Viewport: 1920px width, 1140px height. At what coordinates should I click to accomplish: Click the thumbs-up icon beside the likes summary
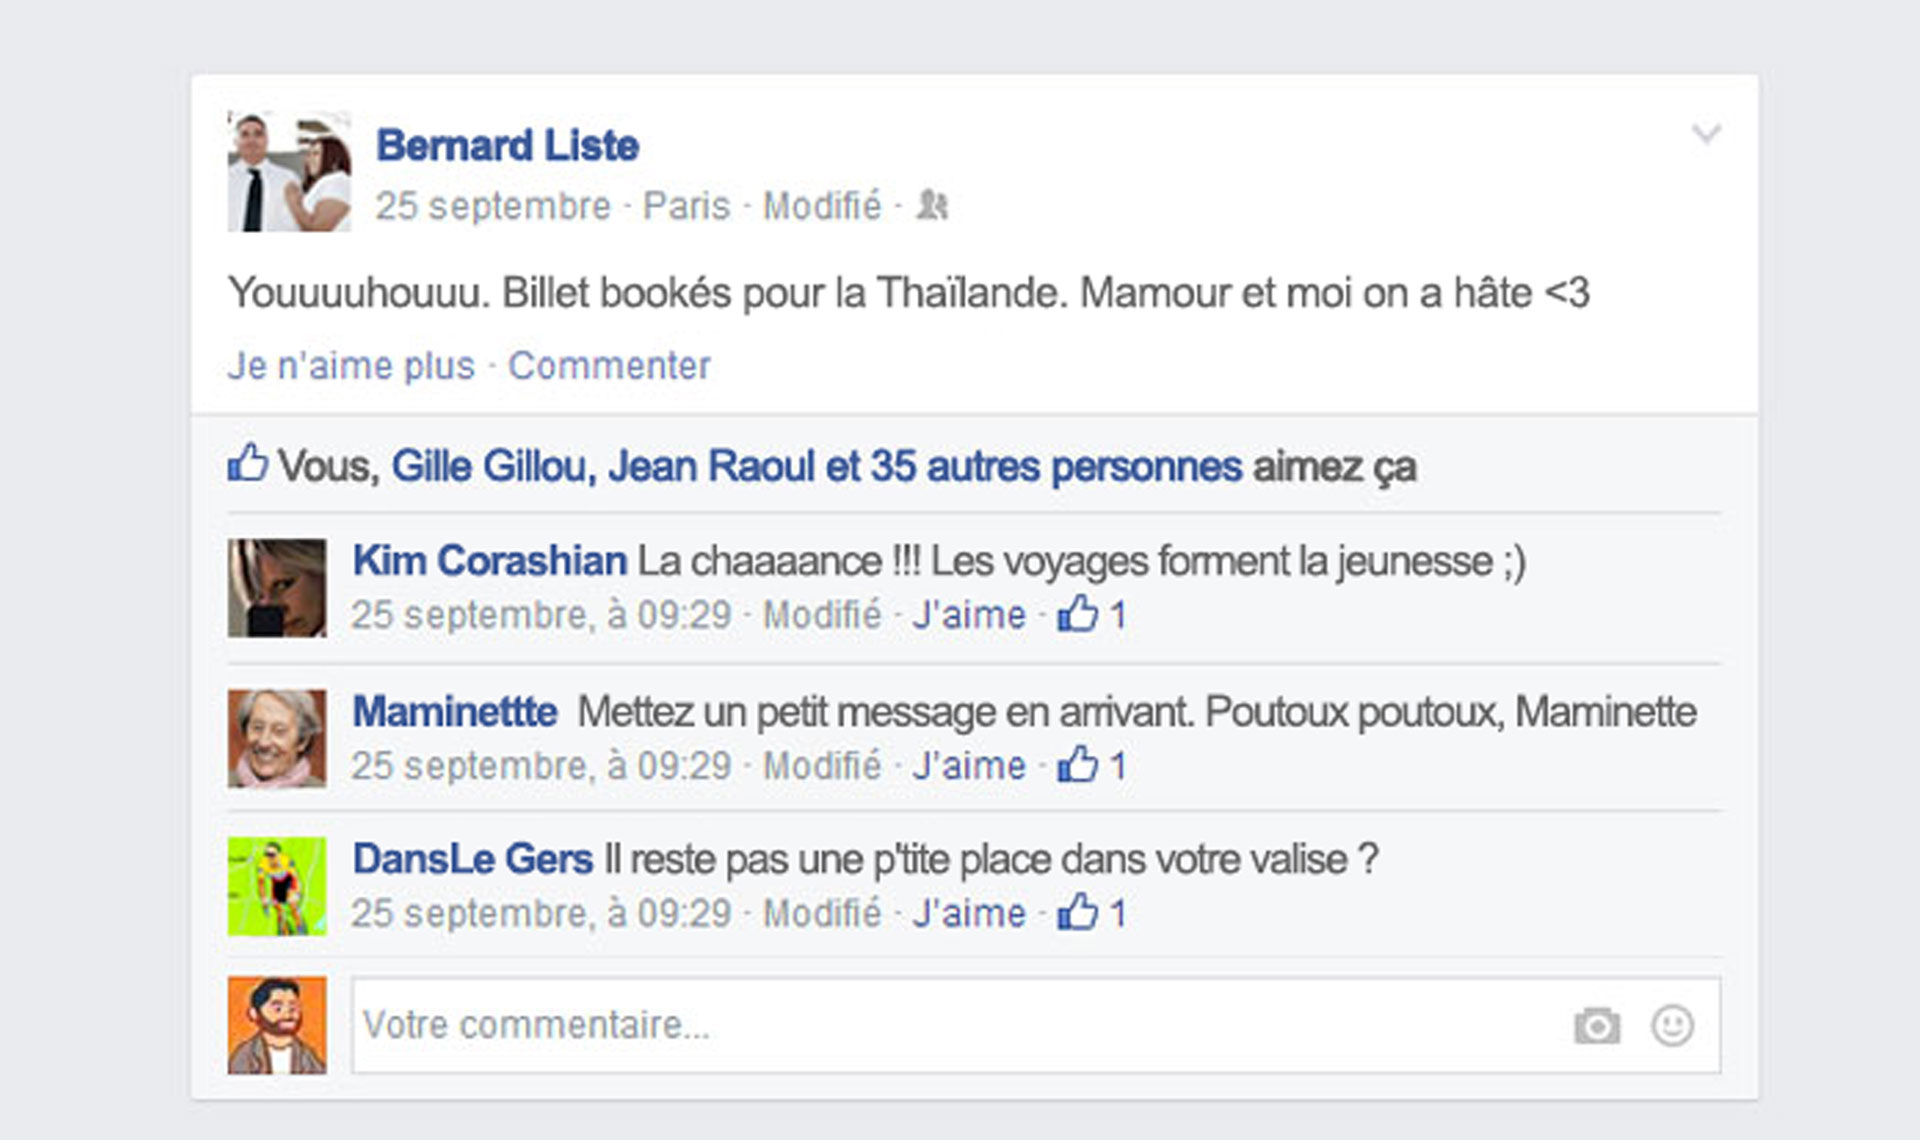pos(247,464)
